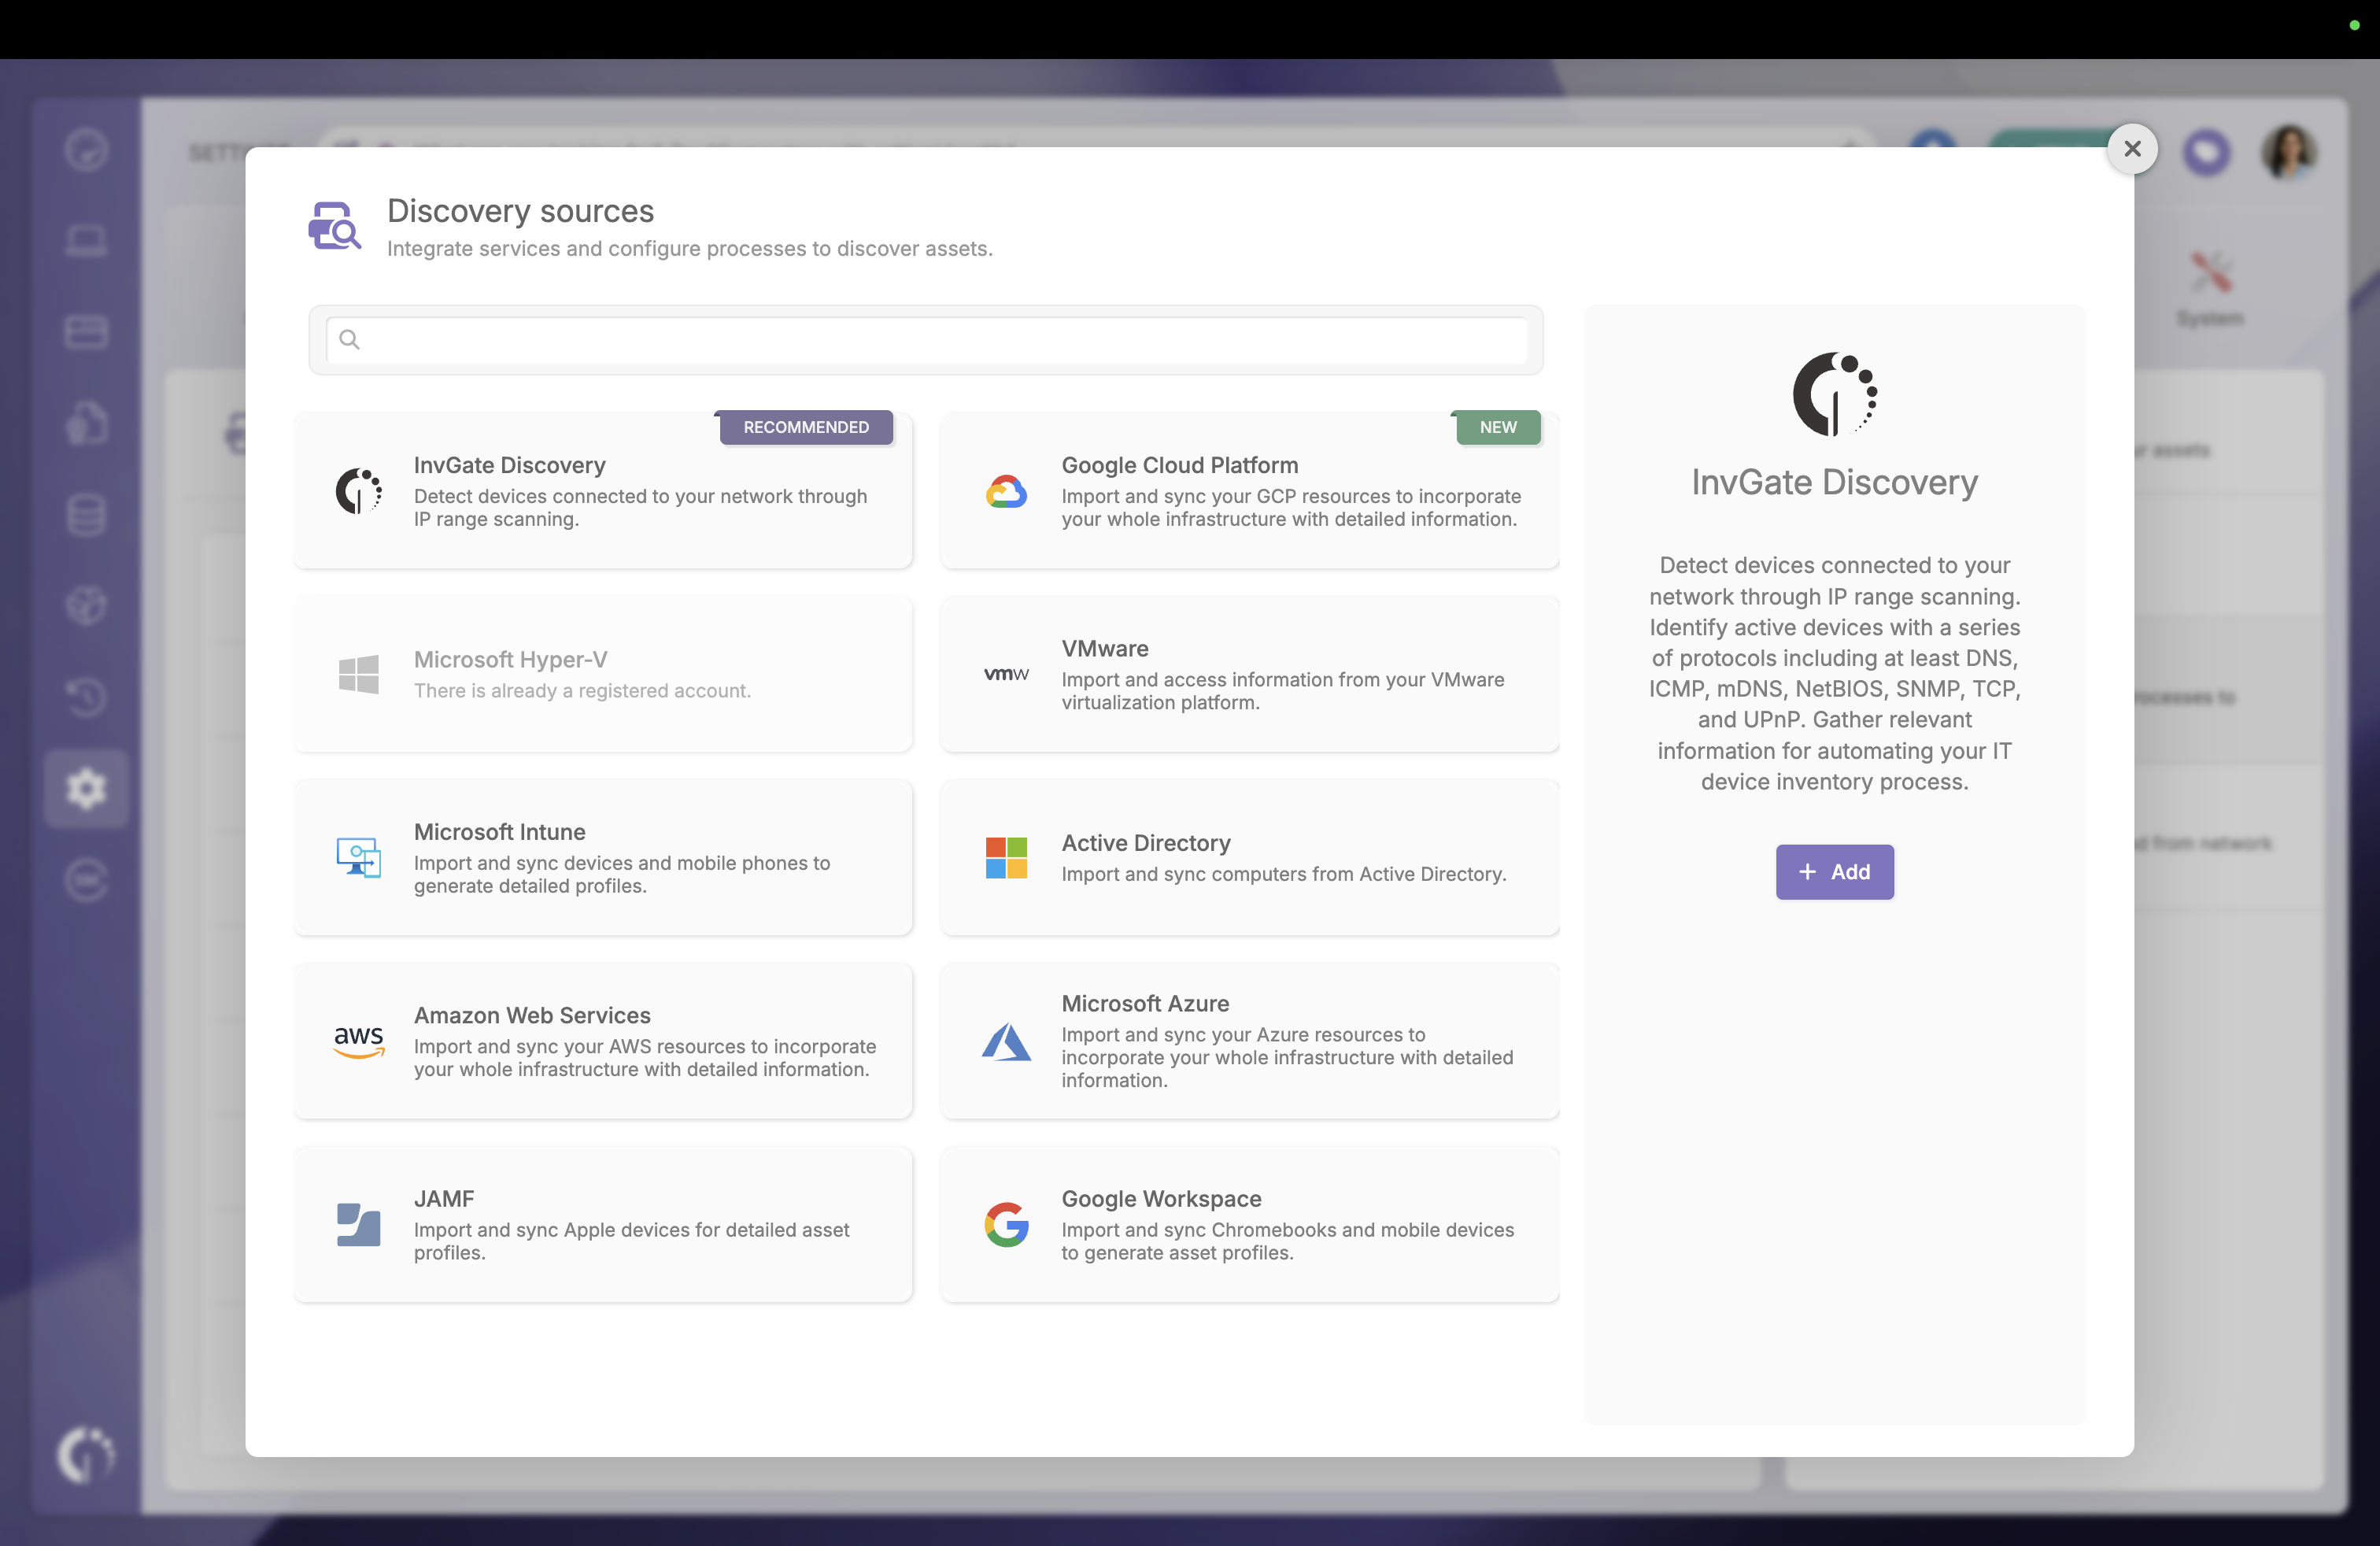The width and height of the screenshot is (2380, 1546).
Task: Open the dashboard compass icon in the sidebar
Action: [86, 149]
